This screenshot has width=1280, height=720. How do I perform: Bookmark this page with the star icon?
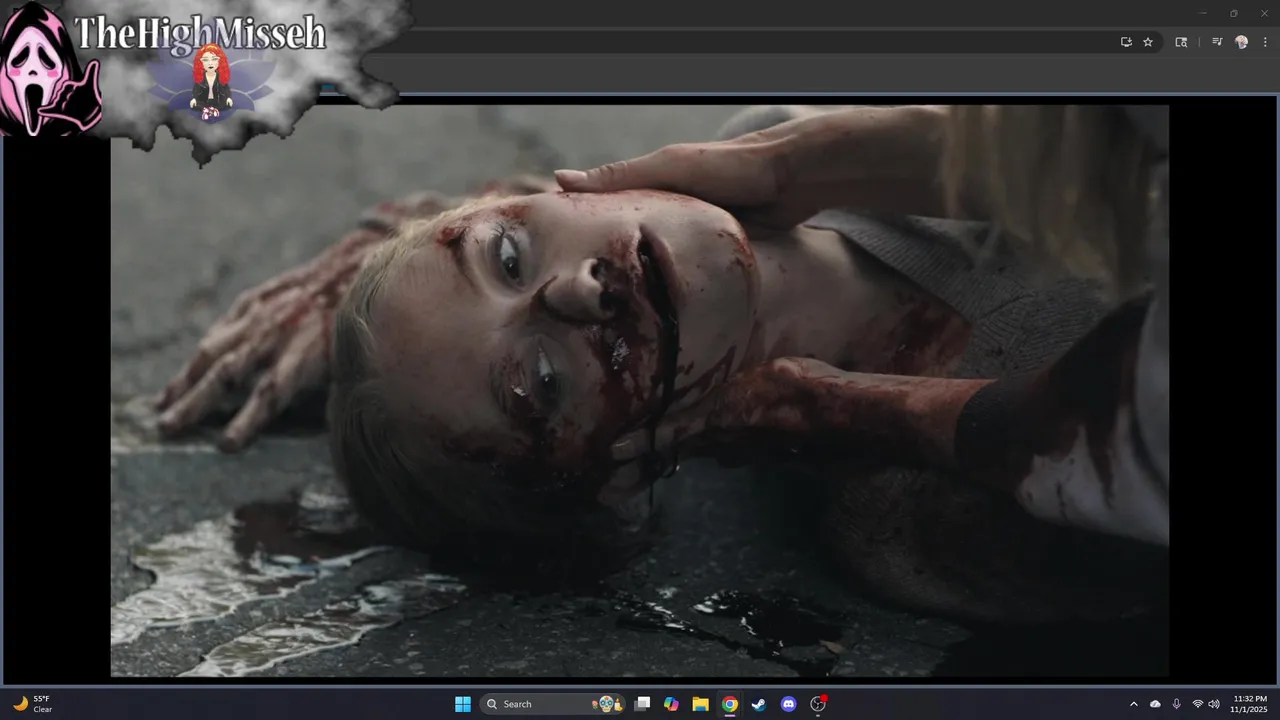1148,42
